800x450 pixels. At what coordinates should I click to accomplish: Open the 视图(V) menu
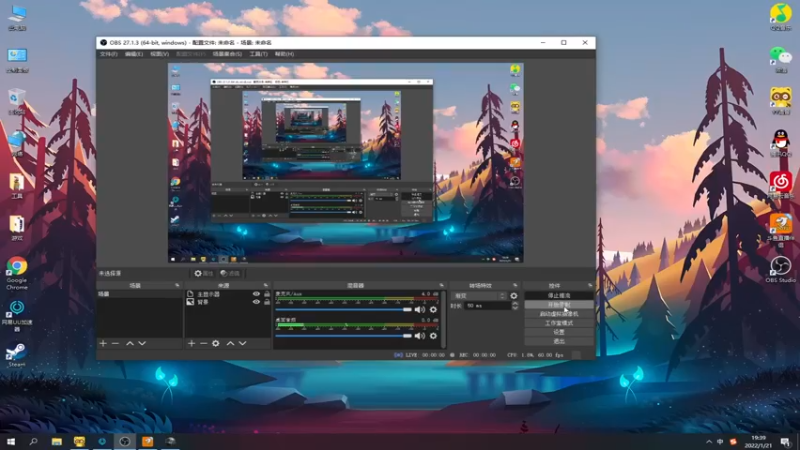pyautogui.click(x=159, y=54)
